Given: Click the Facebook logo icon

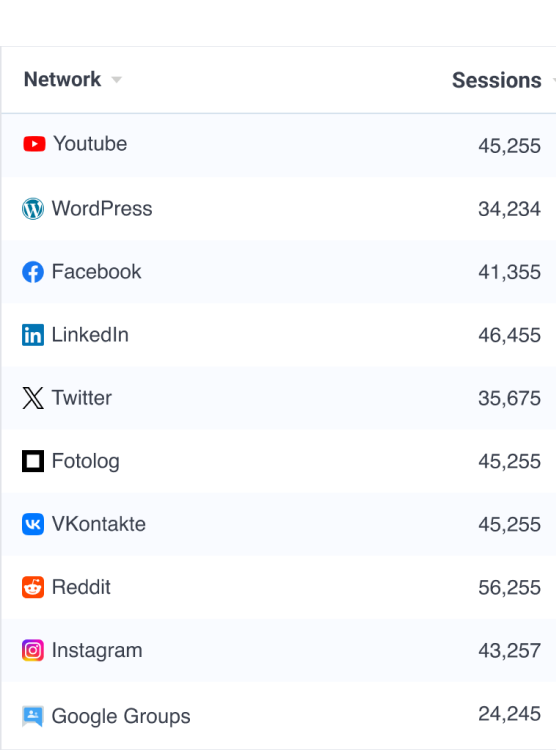Looking at the screenshot, I should click(x=33, y=272).
